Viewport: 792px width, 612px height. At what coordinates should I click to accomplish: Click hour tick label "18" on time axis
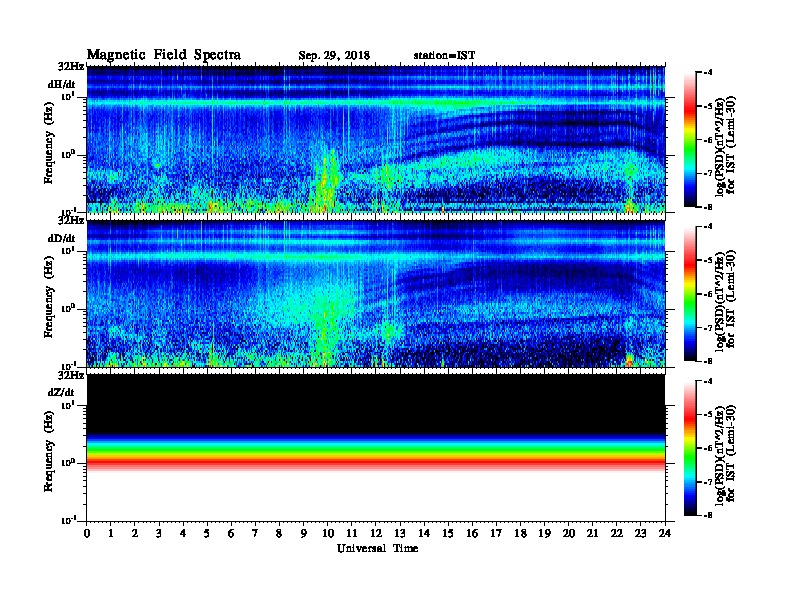520,533
